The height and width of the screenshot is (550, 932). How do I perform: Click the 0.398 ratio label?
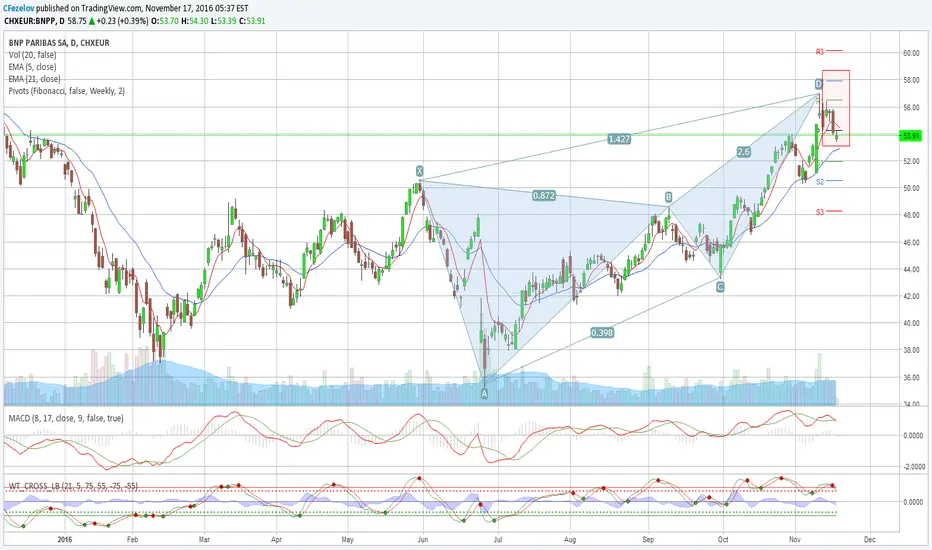(602, 333)
